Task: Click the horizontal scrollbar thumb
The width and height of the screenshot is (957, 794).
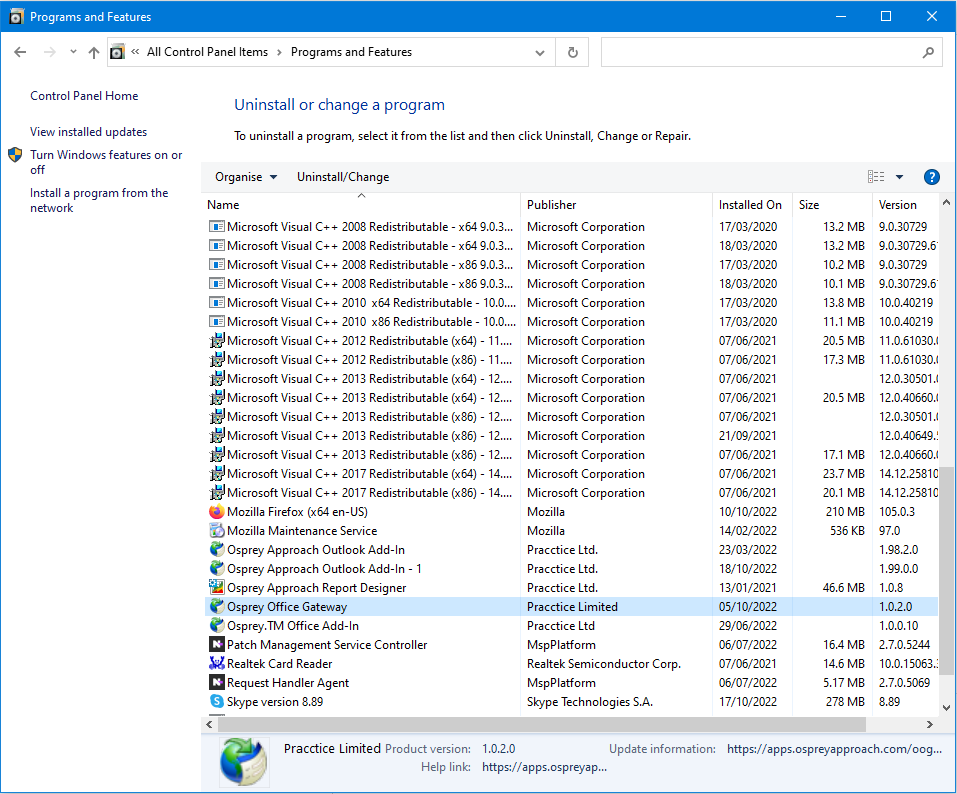Action: coord(542,724)
